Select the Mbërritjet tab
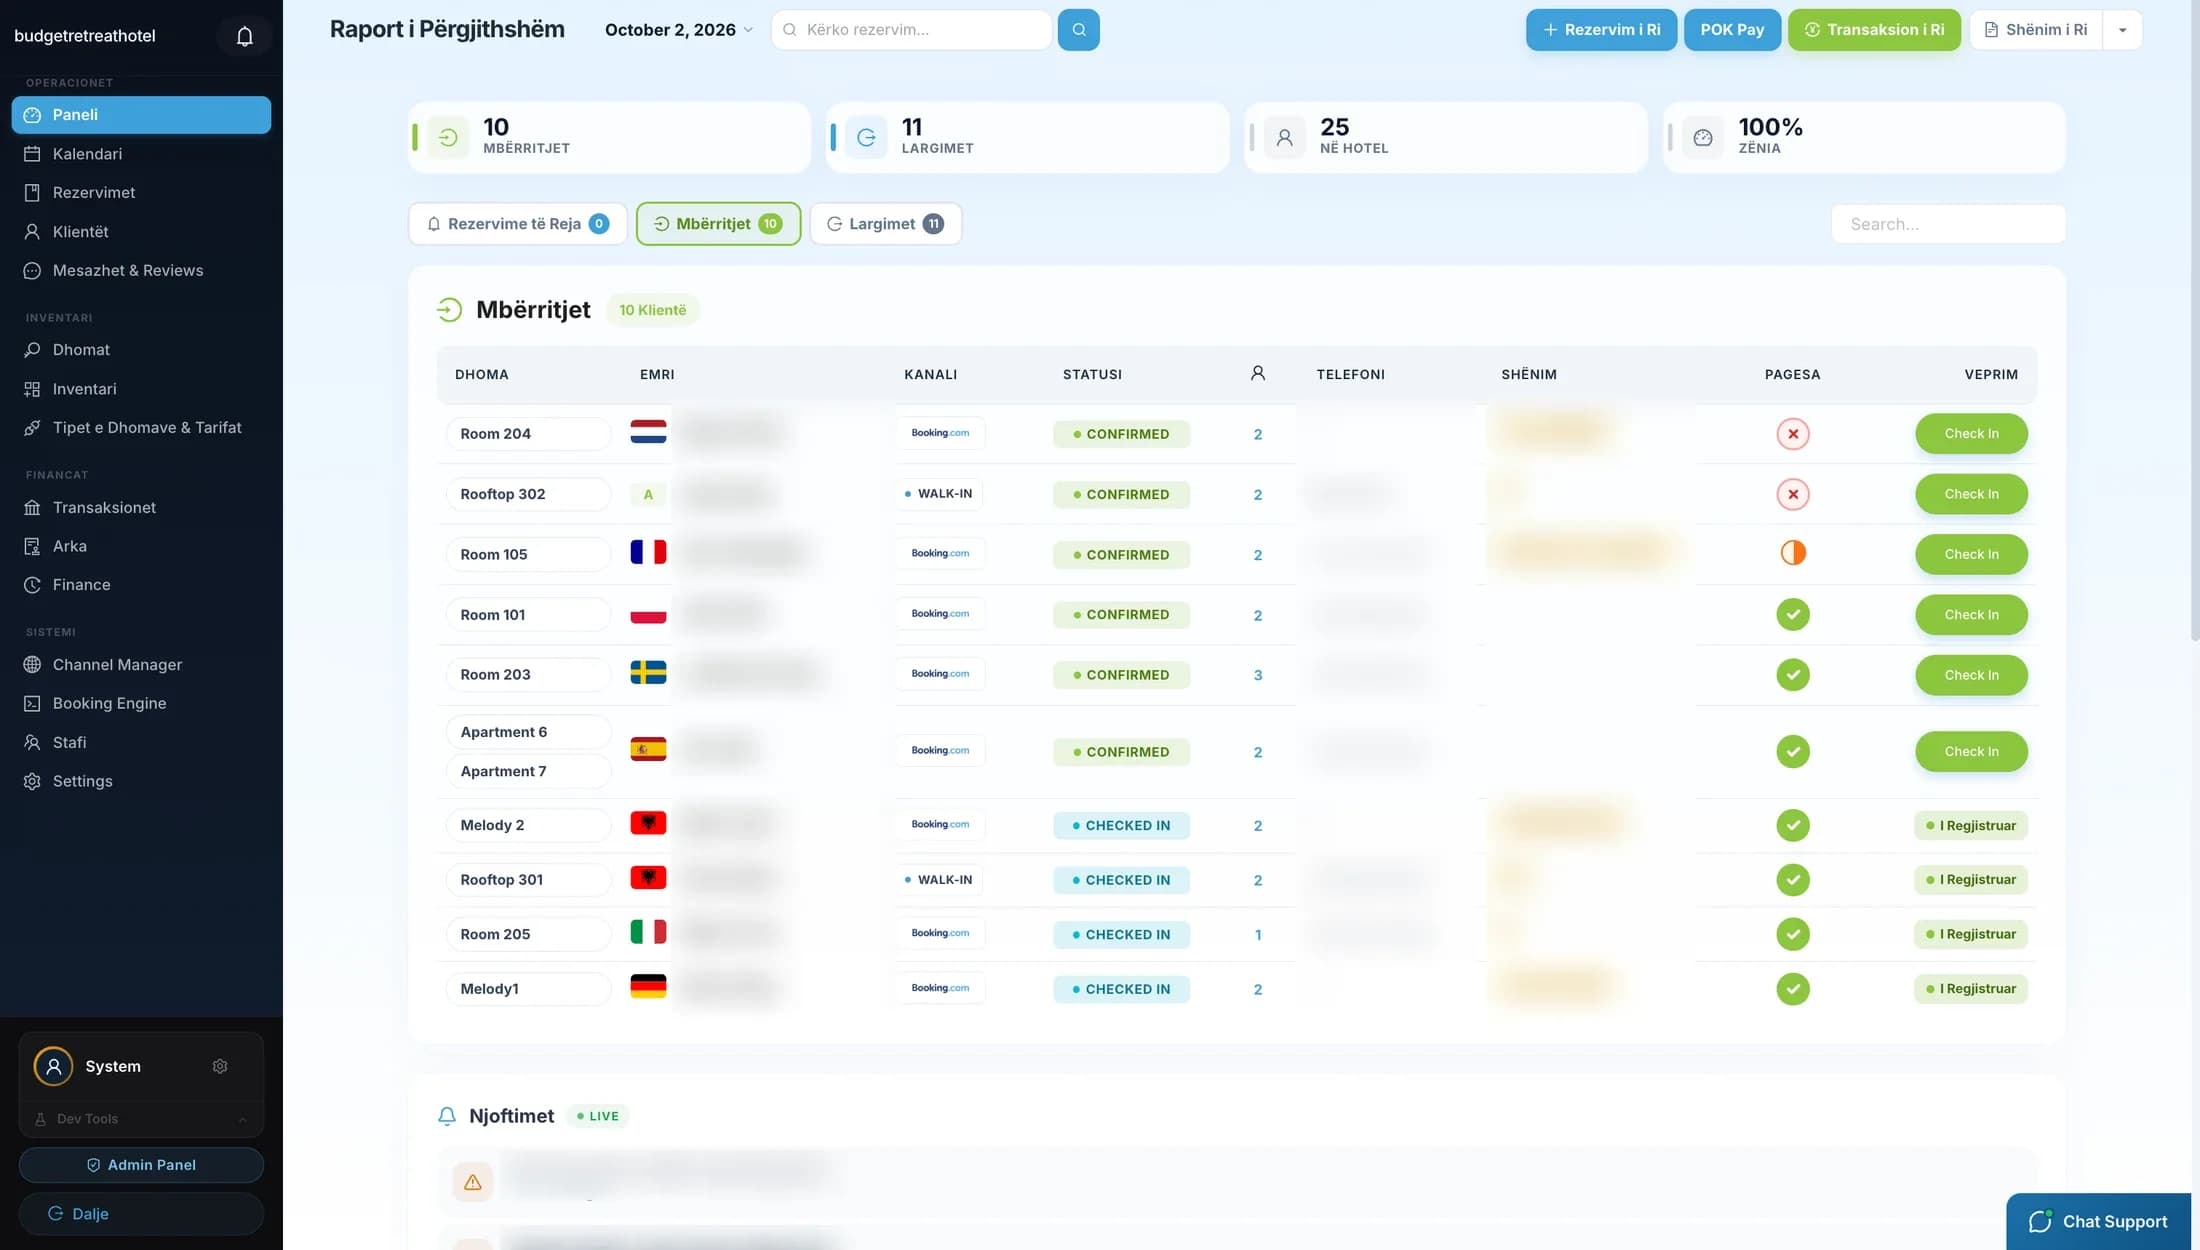The width and height of the screenshot is (2200, 1250). (x=718, y=224)
